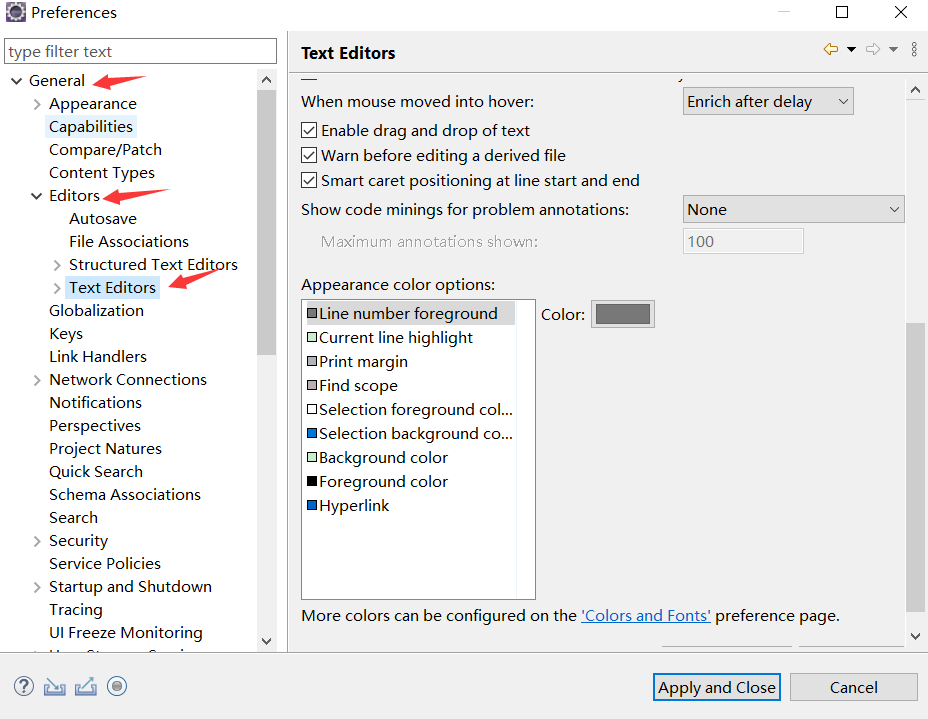Click the type filter text field

coord(140,51)
